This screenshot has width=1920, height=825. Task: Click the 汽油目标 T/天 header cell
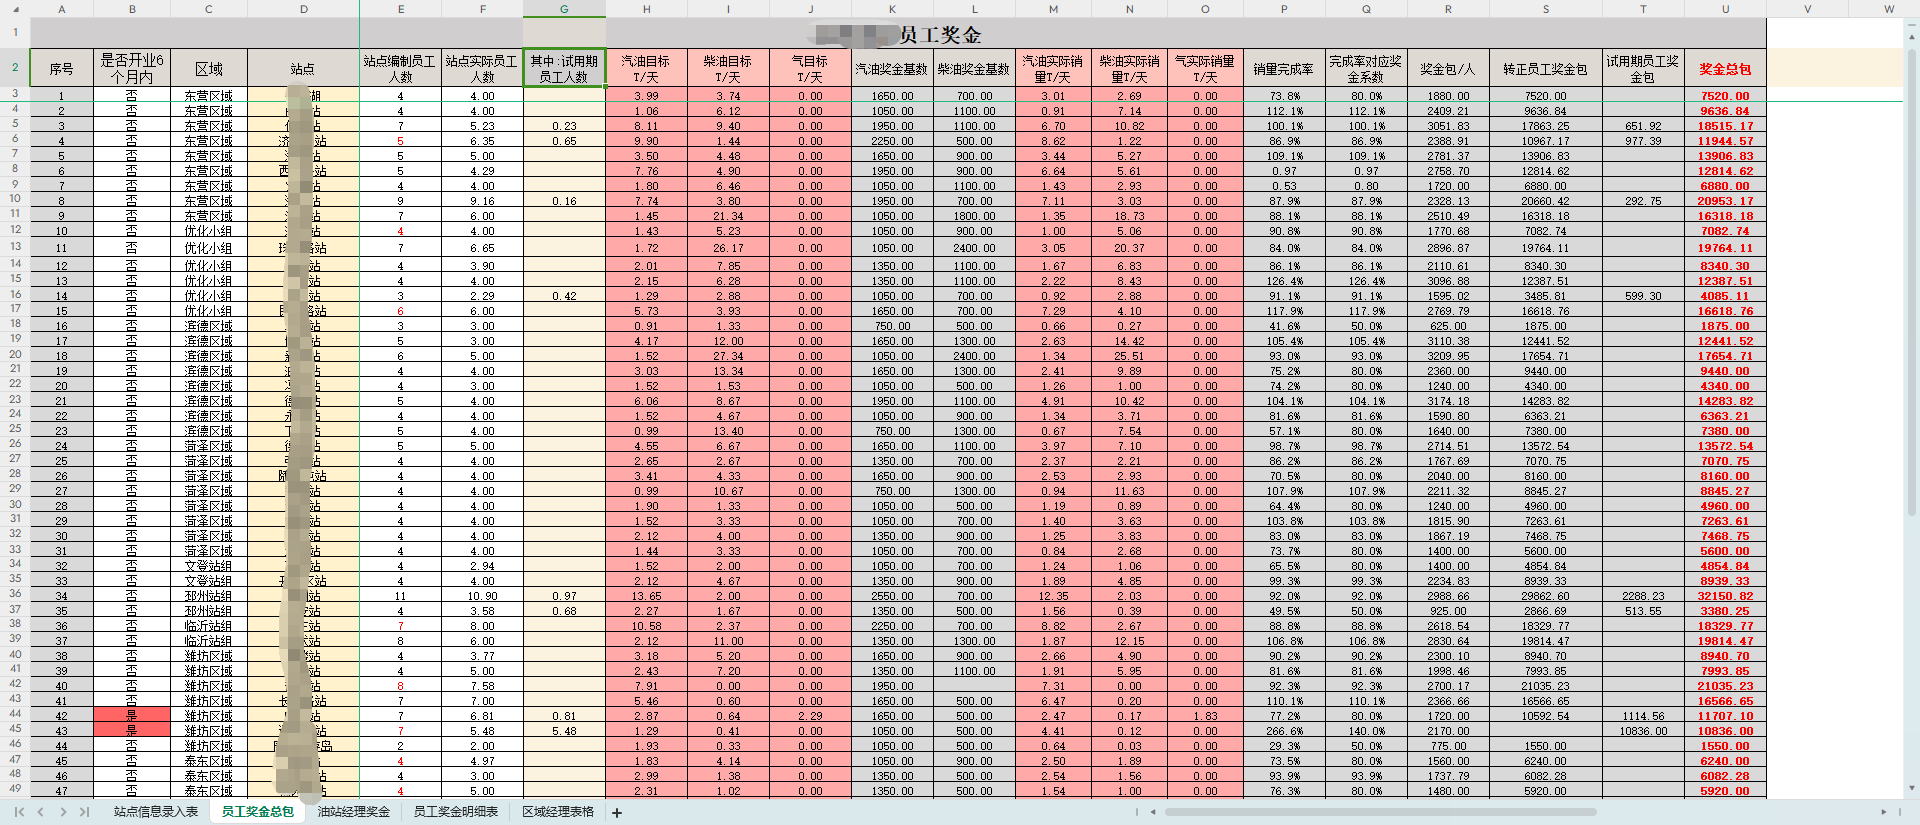pyautogui.click(x=646, y=69)
